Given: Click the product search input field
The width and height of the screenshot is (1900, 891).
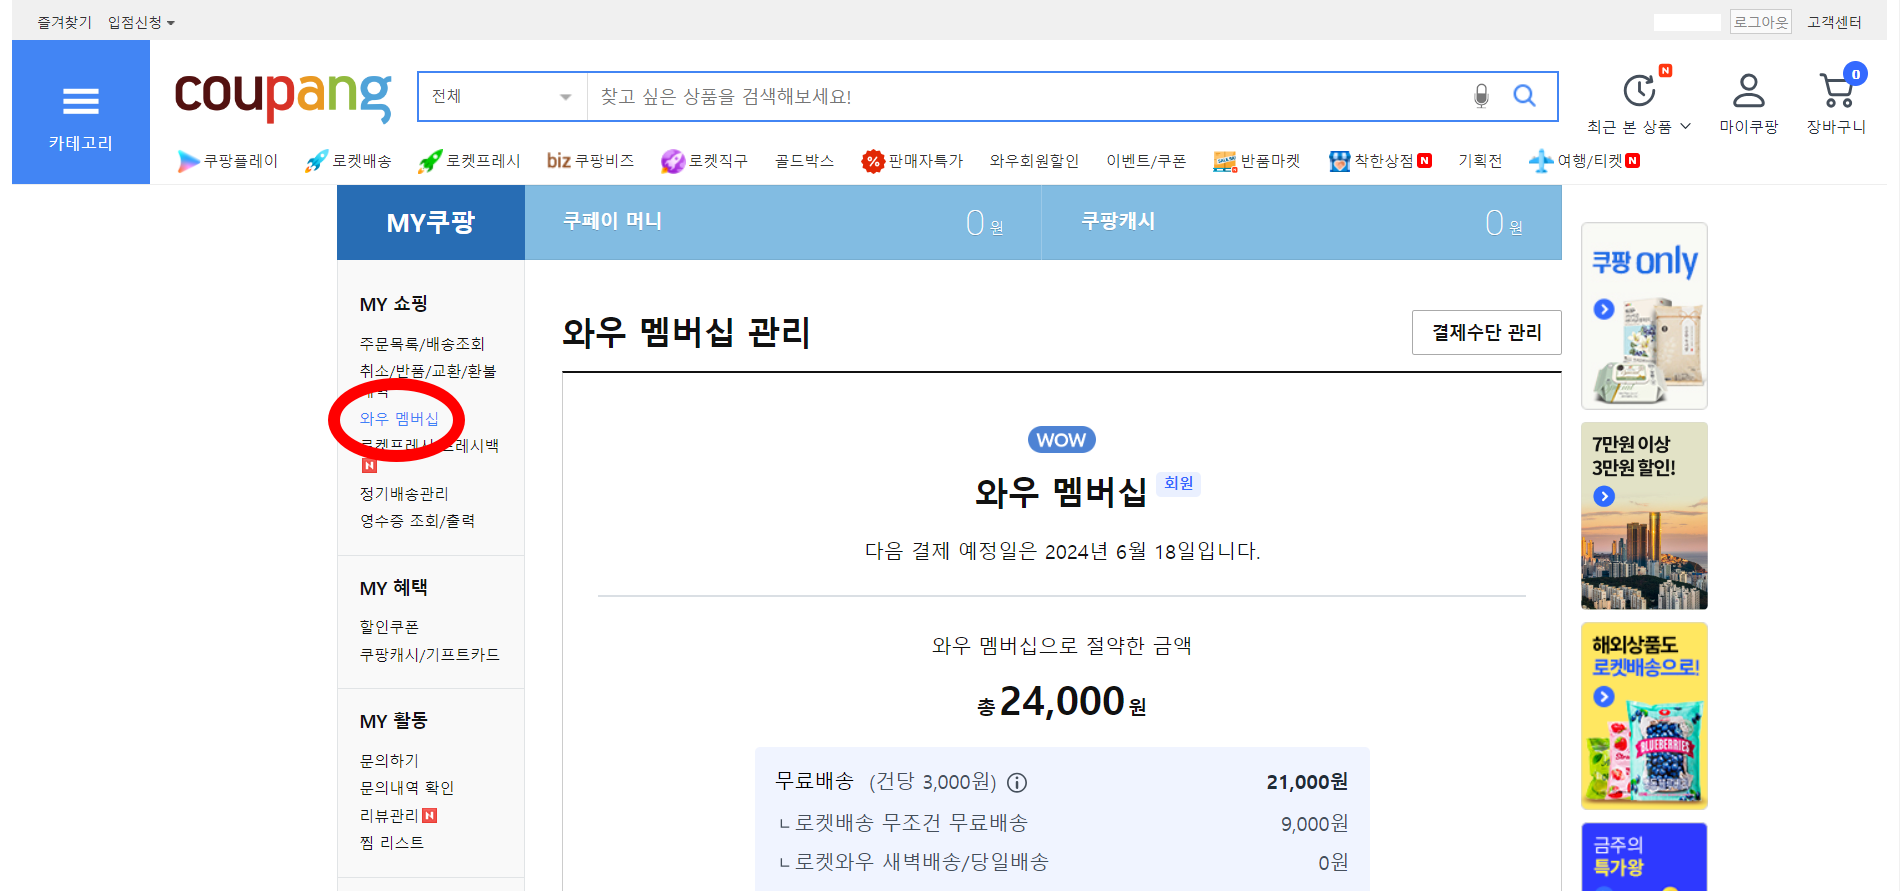Looking at the screenshot, I should 1026,96.
